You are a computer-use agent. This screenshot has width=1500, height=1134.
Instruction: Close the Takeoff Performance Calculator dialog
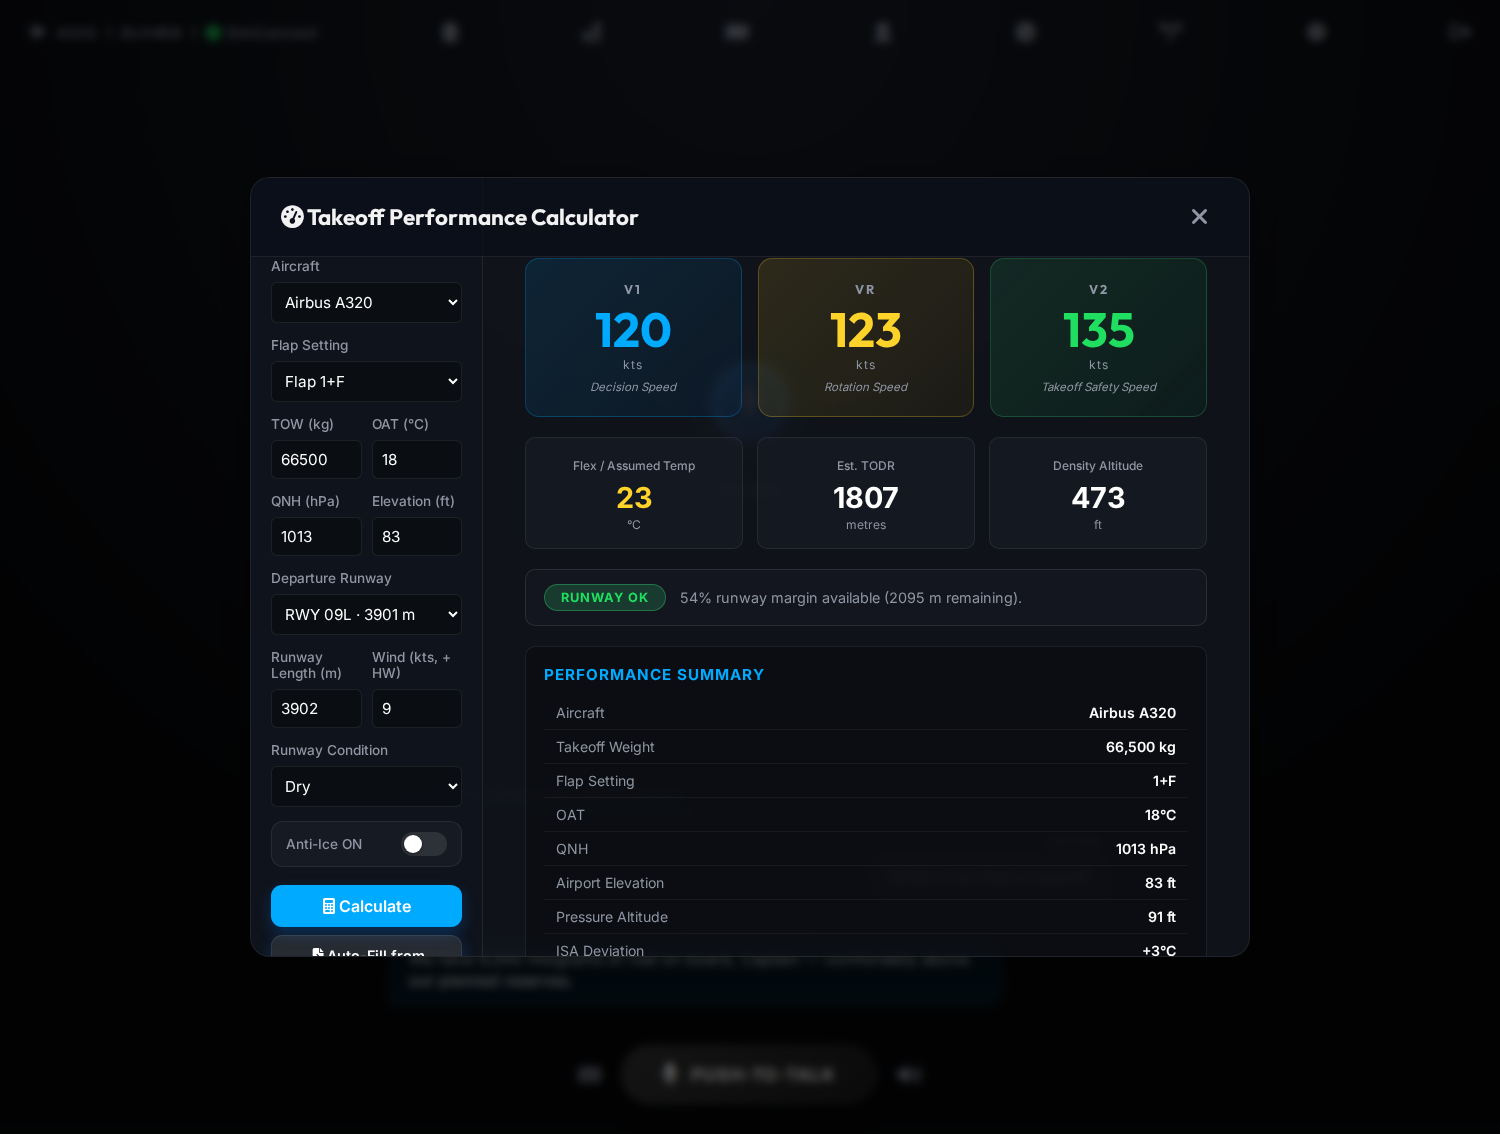[x=1199, y=217]
